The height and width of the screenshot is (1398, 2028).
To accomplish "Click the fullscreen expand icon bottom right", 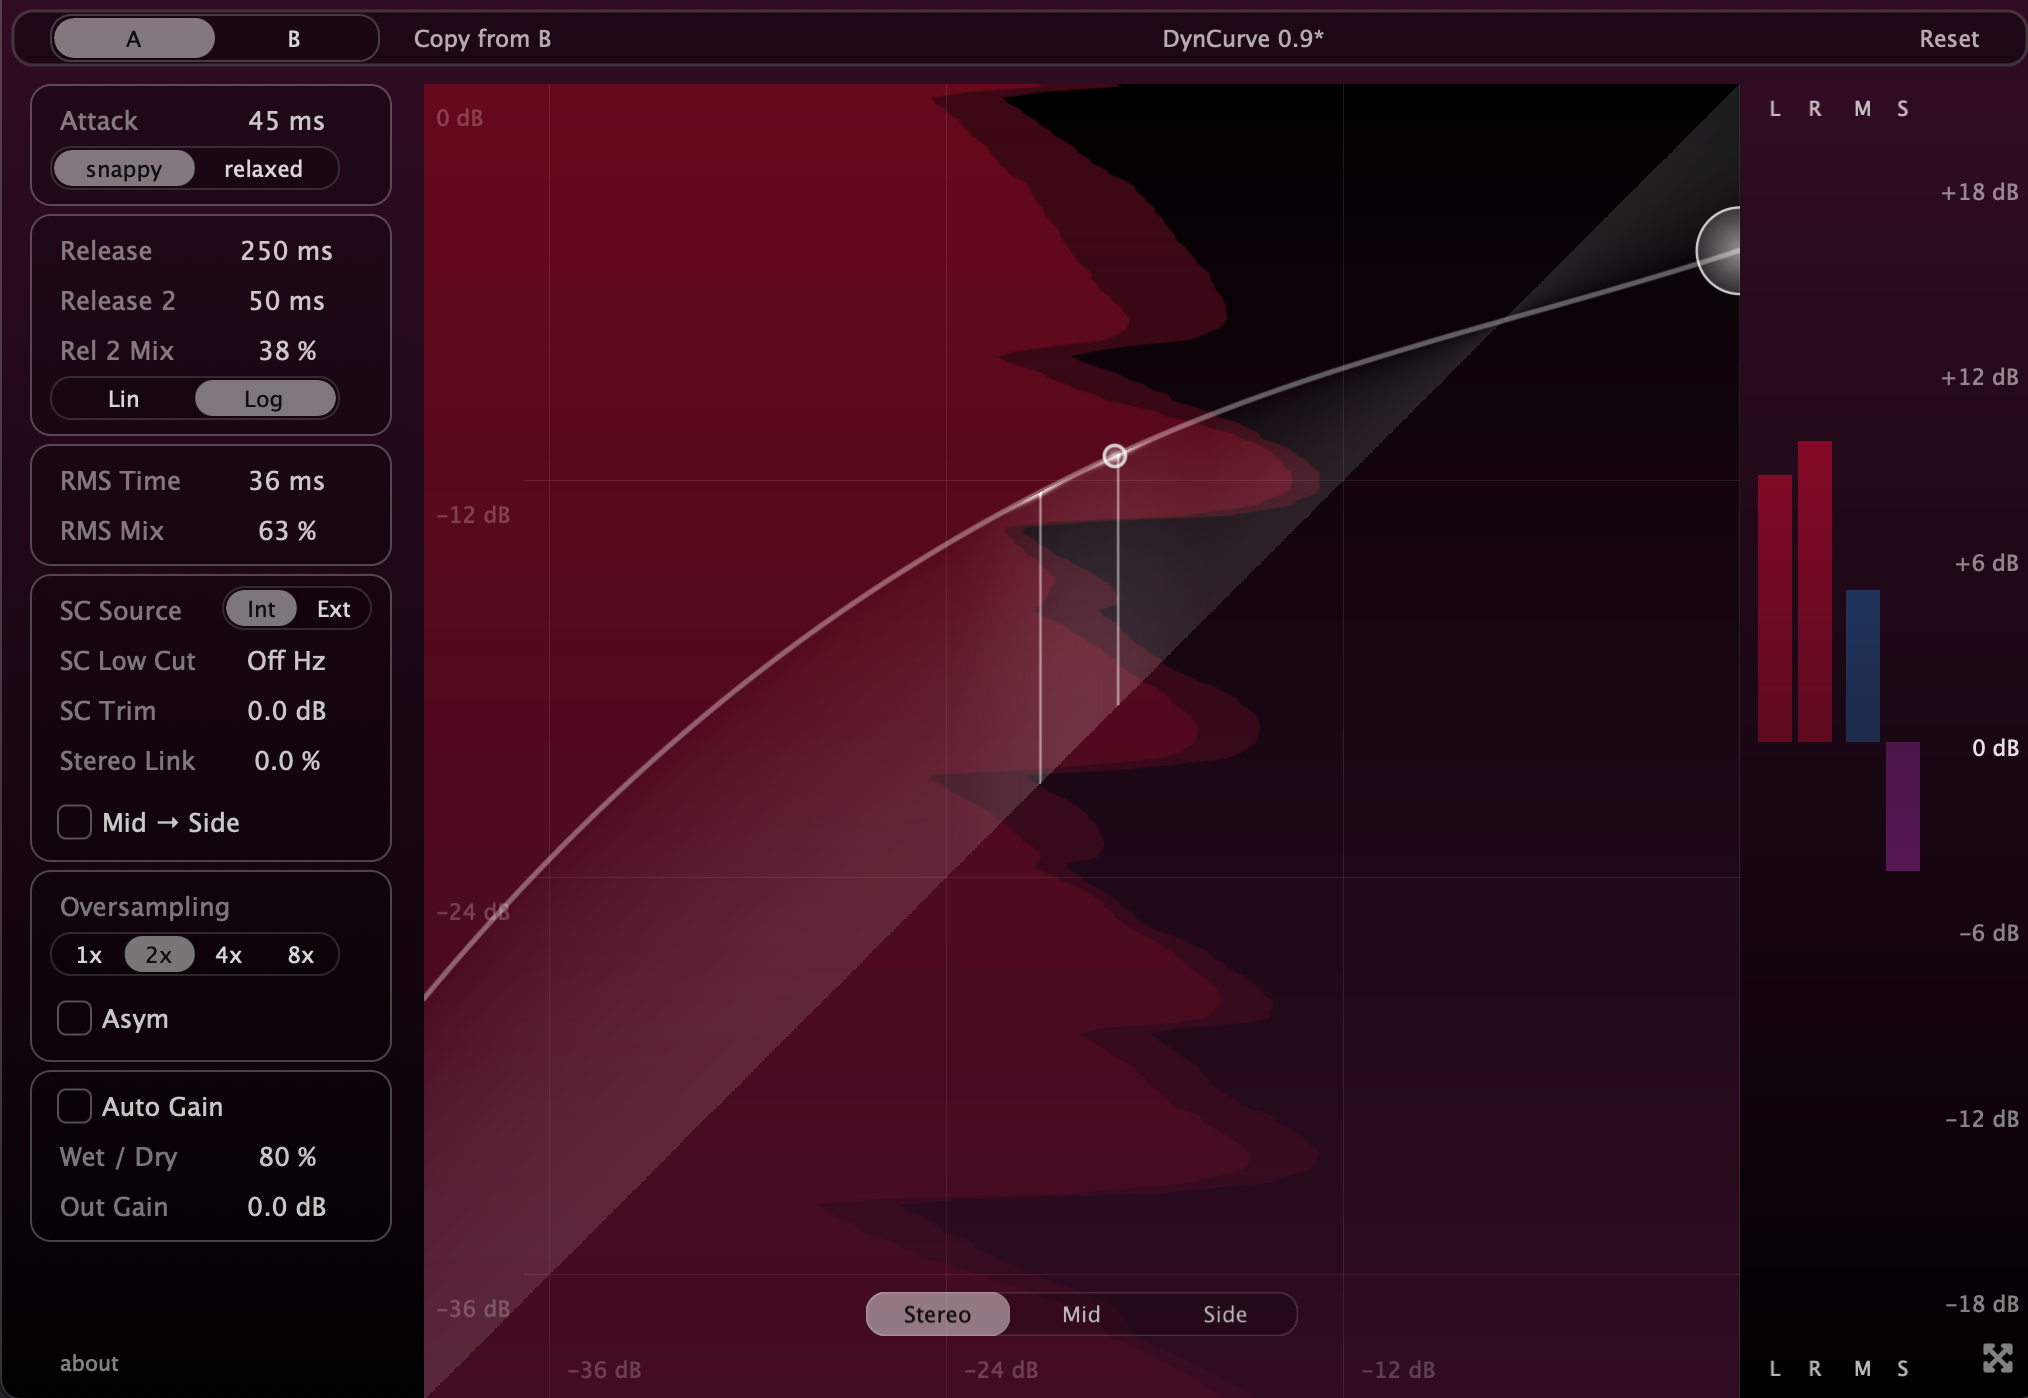I will click(x=1997, y=1357).
